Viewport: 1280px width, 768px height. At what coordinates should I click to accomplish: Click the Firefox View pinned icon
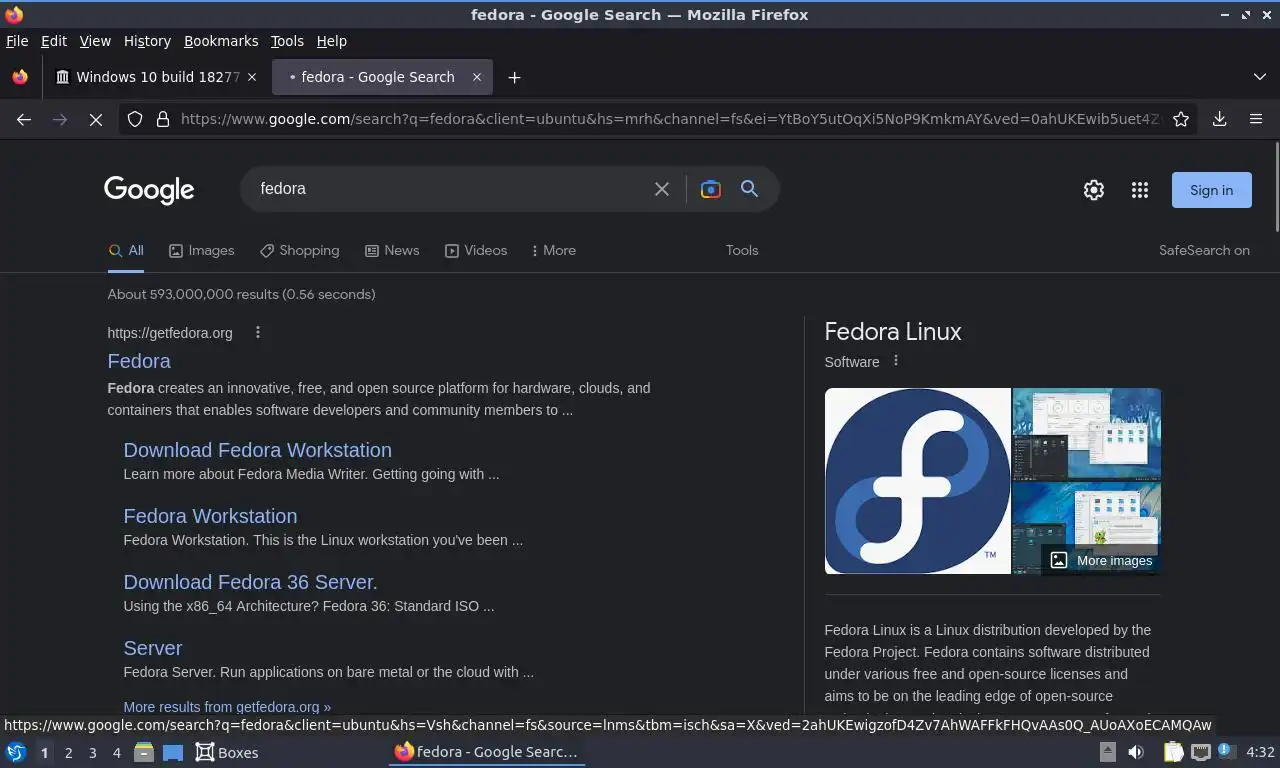20,77
